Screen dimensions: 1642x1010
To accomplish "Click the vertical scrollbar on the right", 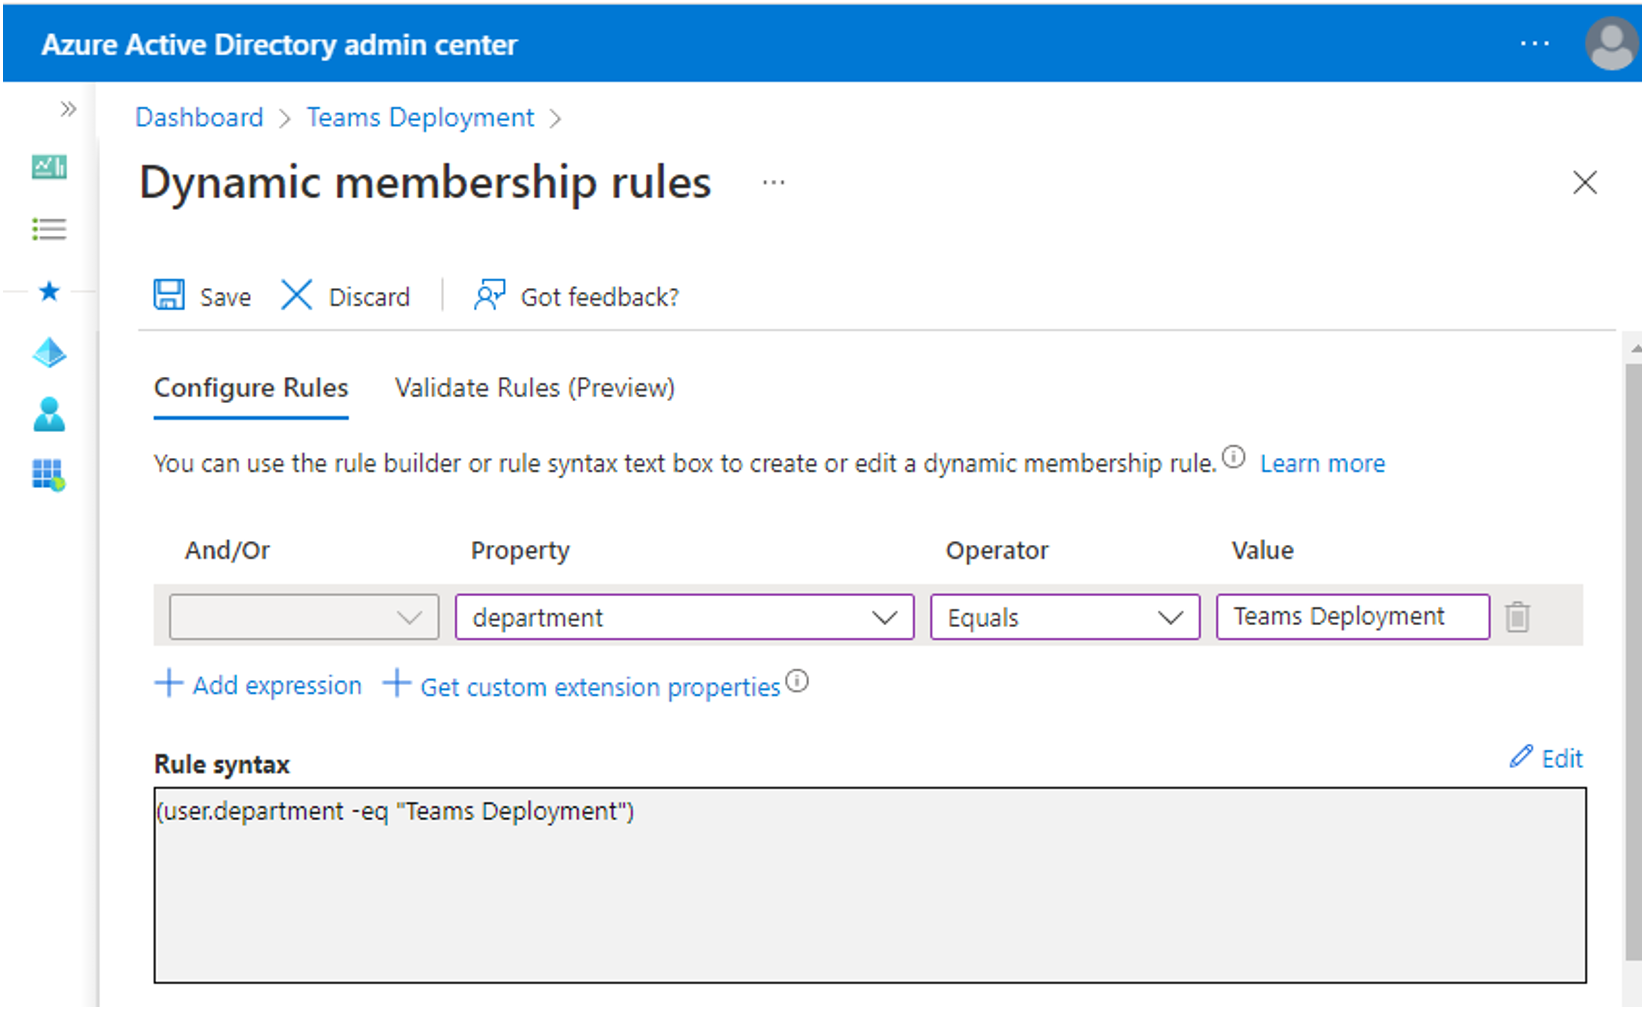I will point(1633,660).
